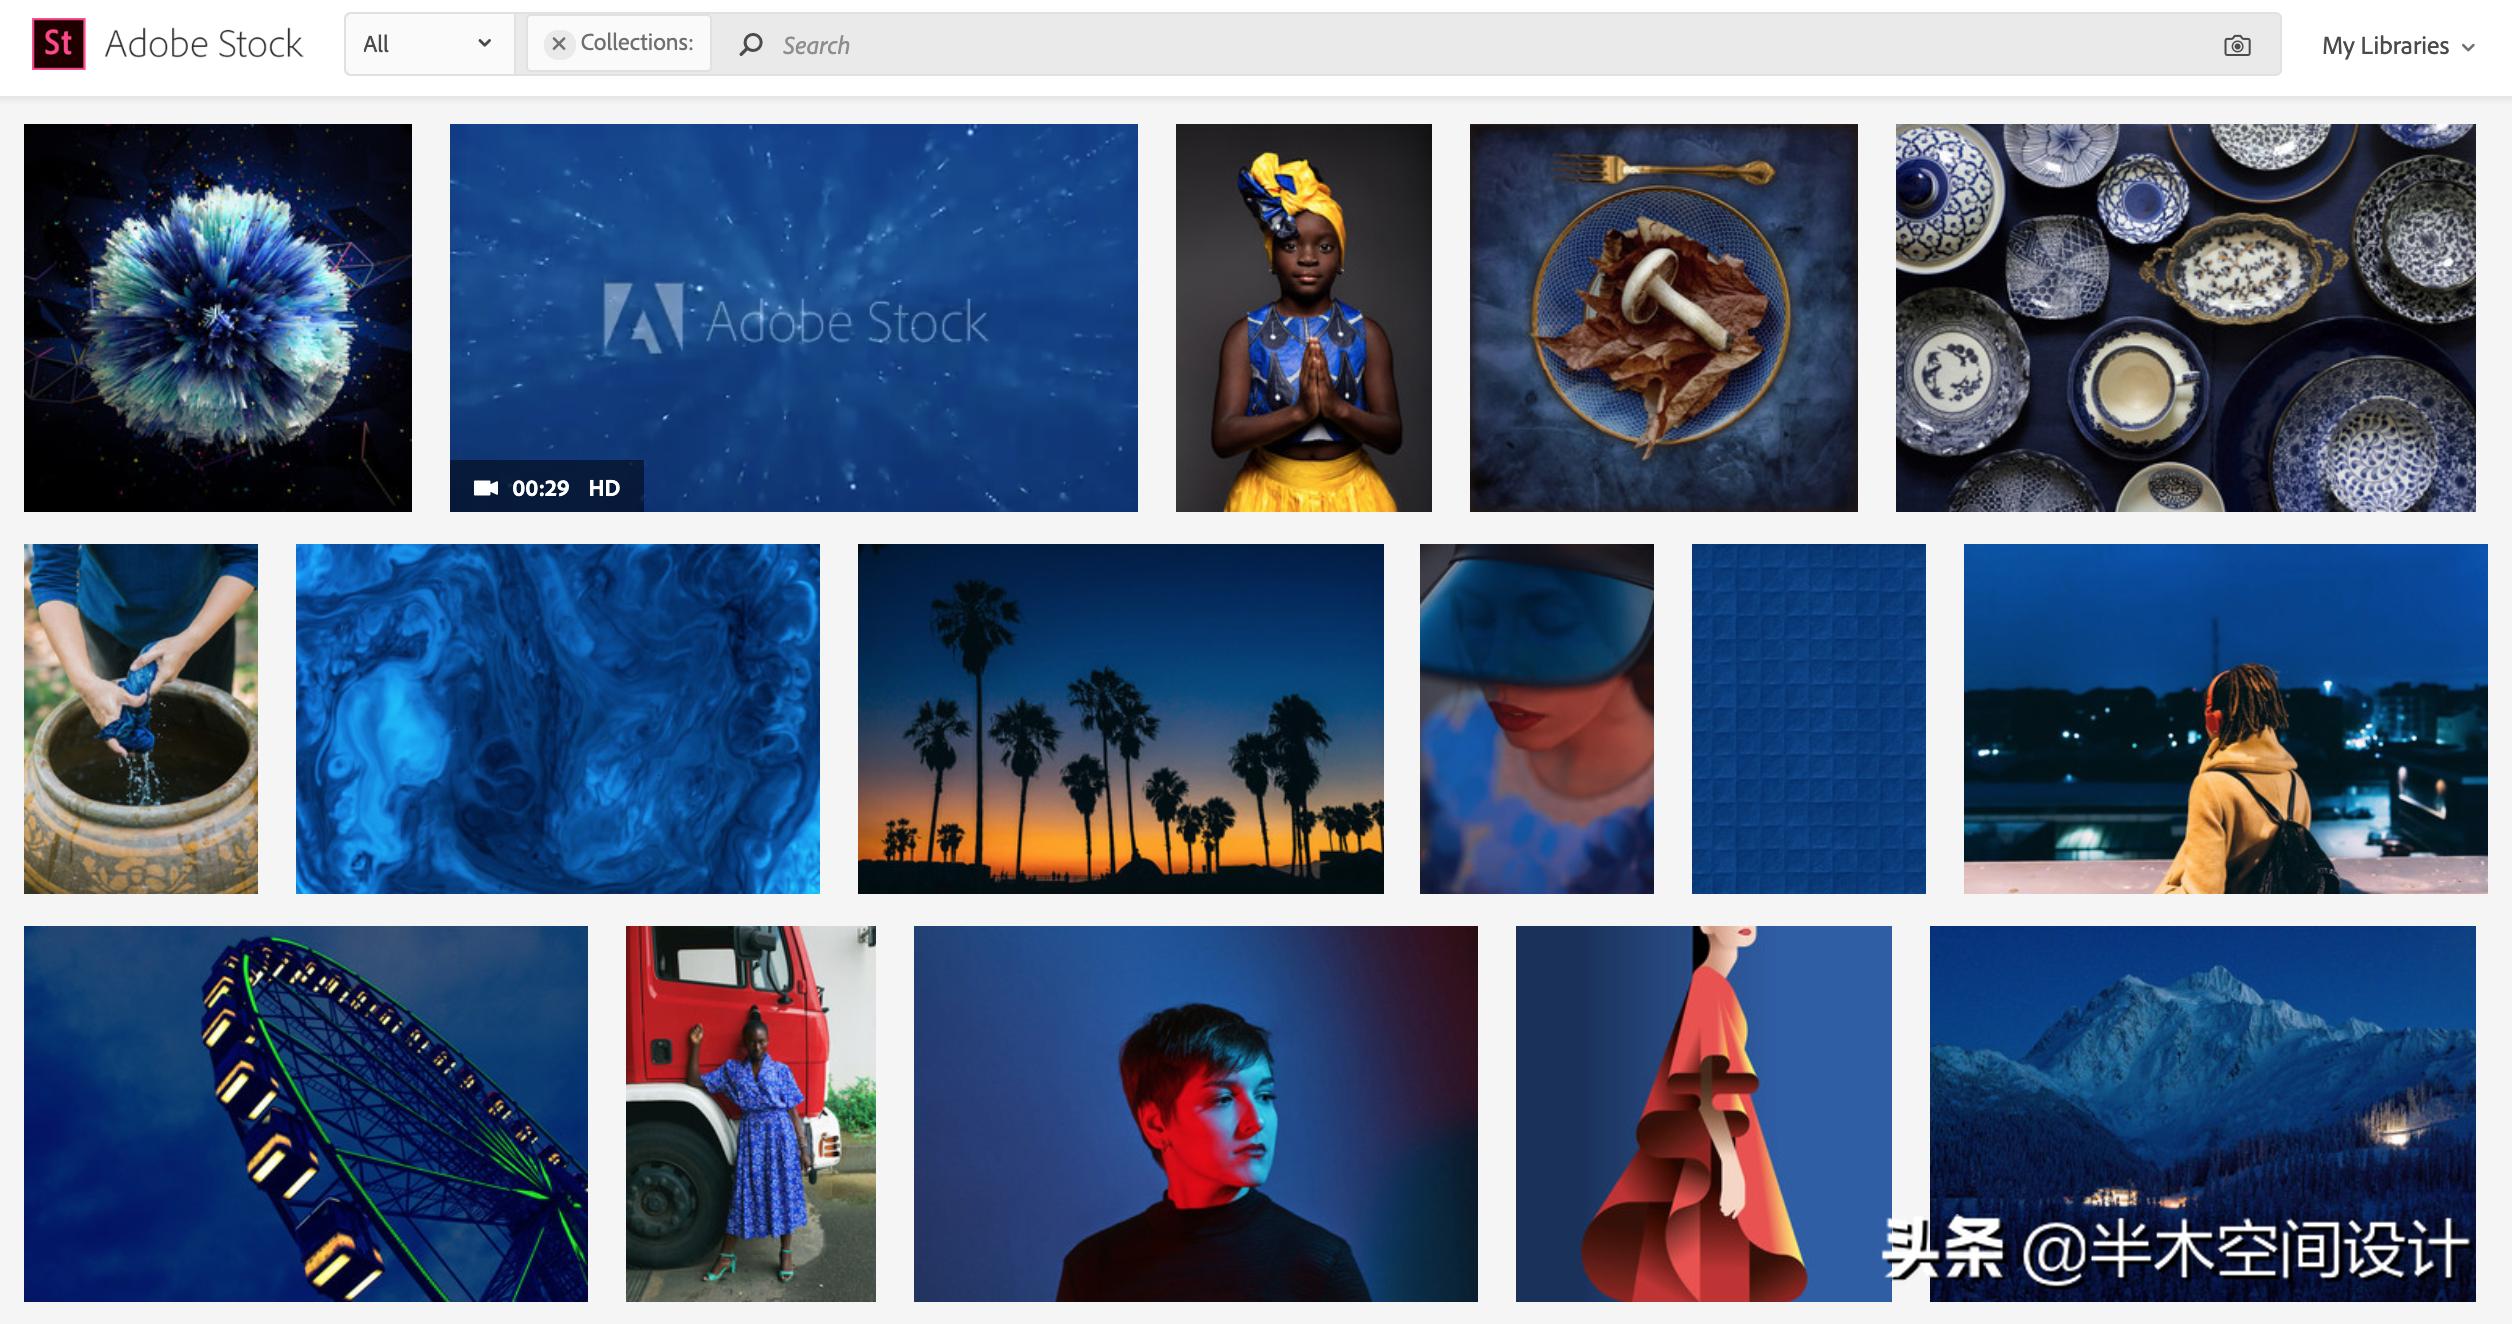Image resolution: width=2512 pixels, height=1324 pixels.
Task: Open visual search camera icon
Action: [x=2237, y=45]
